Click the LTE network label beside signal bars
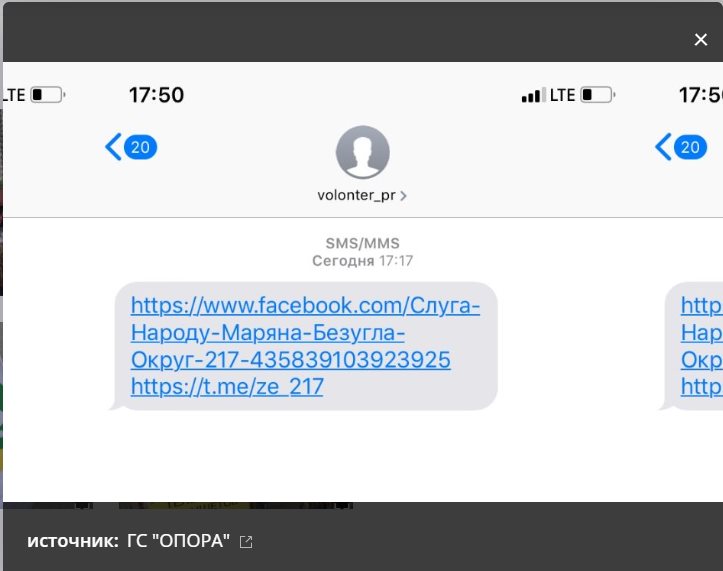The image size is (723, 571). [562, 95]
